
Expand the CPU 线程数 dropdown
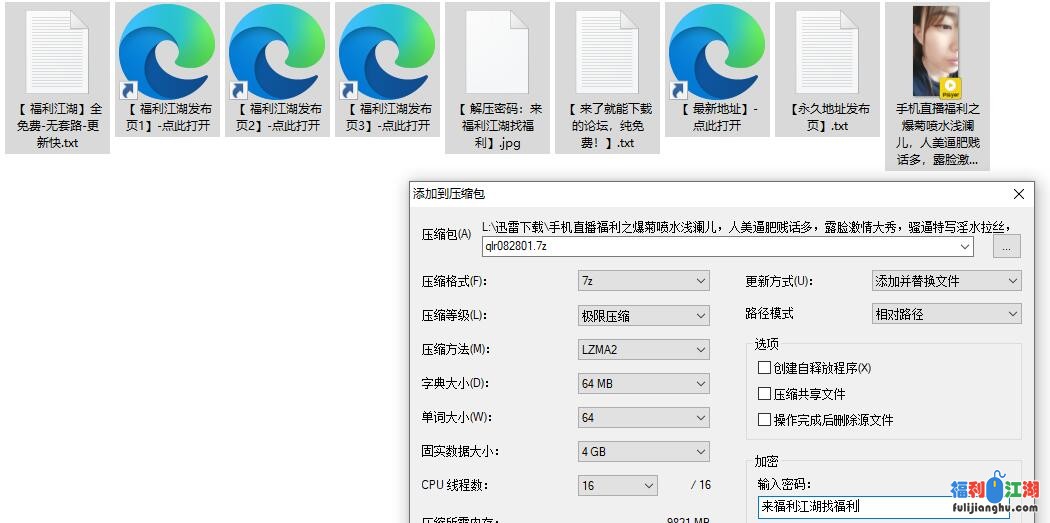[x=617, y=486]
